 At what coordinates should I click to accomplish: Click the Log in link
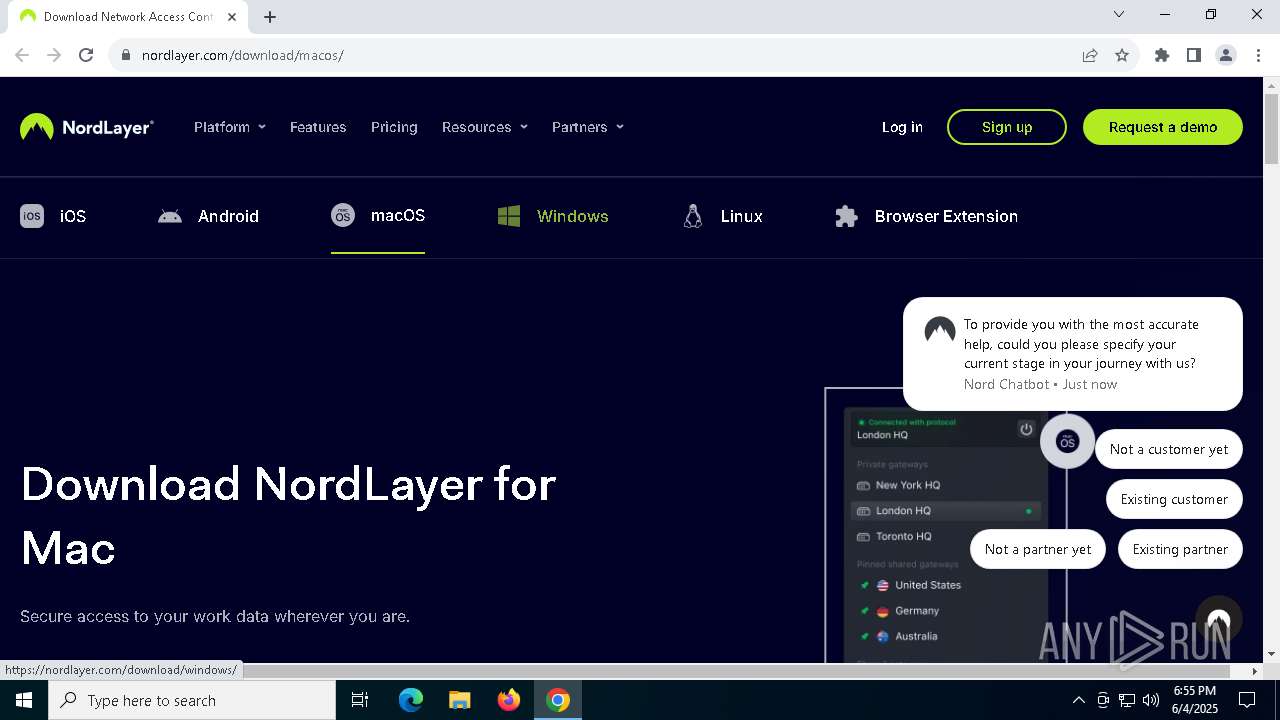click(902, 127)
